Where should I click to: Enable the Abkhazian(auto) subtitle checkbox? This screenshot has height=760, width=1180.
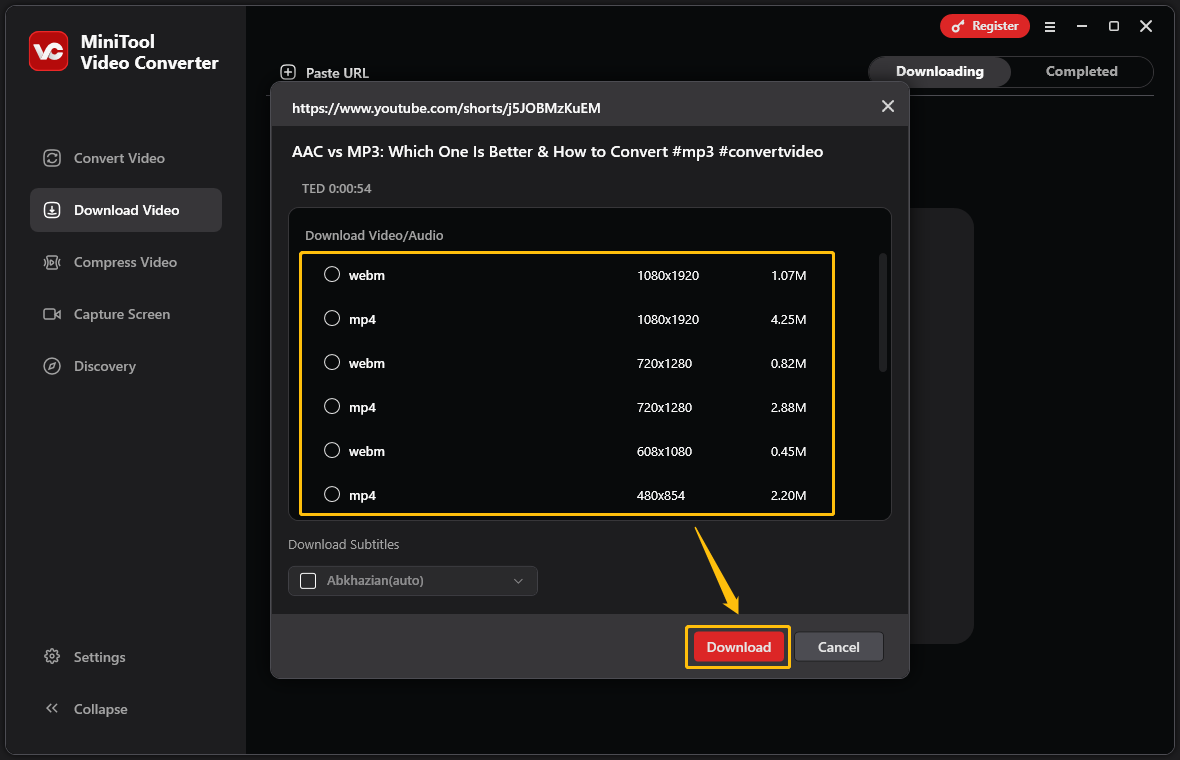coord(308,581)
